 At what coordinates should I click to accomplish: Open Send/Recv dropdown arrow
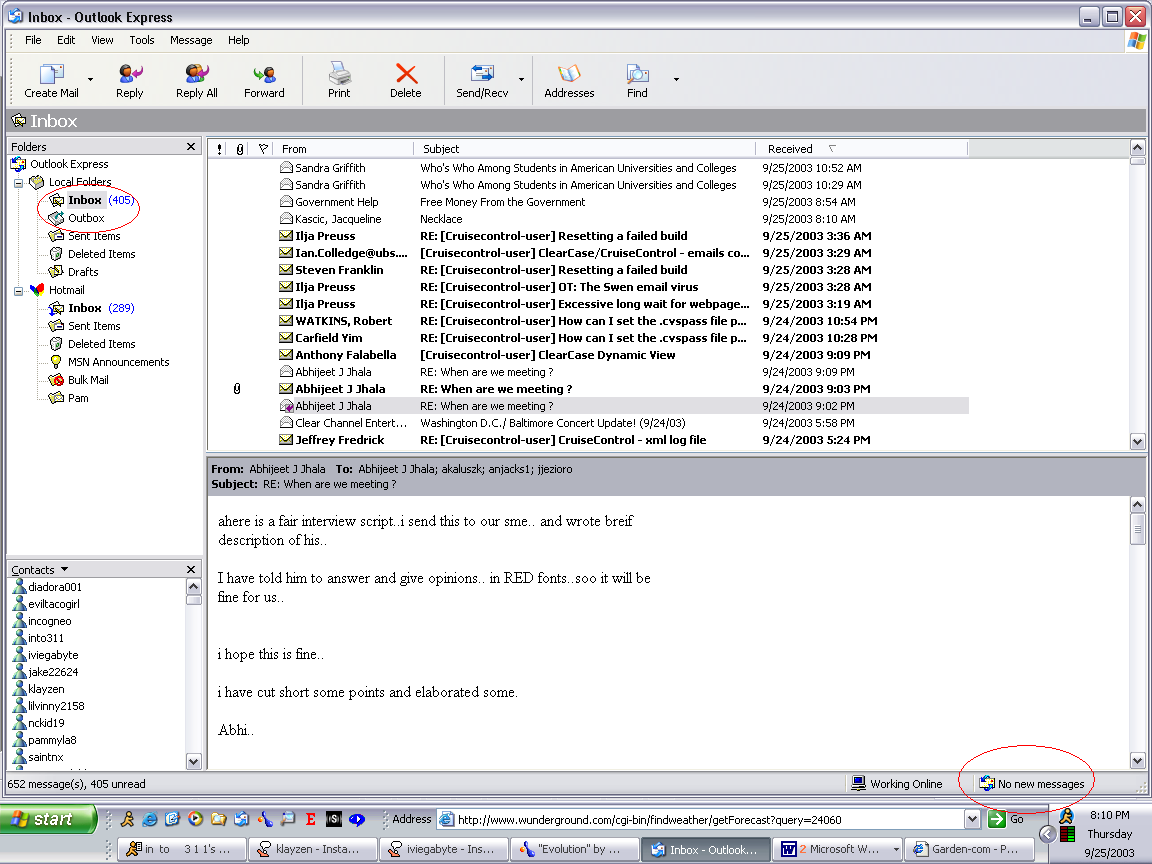pos(521,79)
